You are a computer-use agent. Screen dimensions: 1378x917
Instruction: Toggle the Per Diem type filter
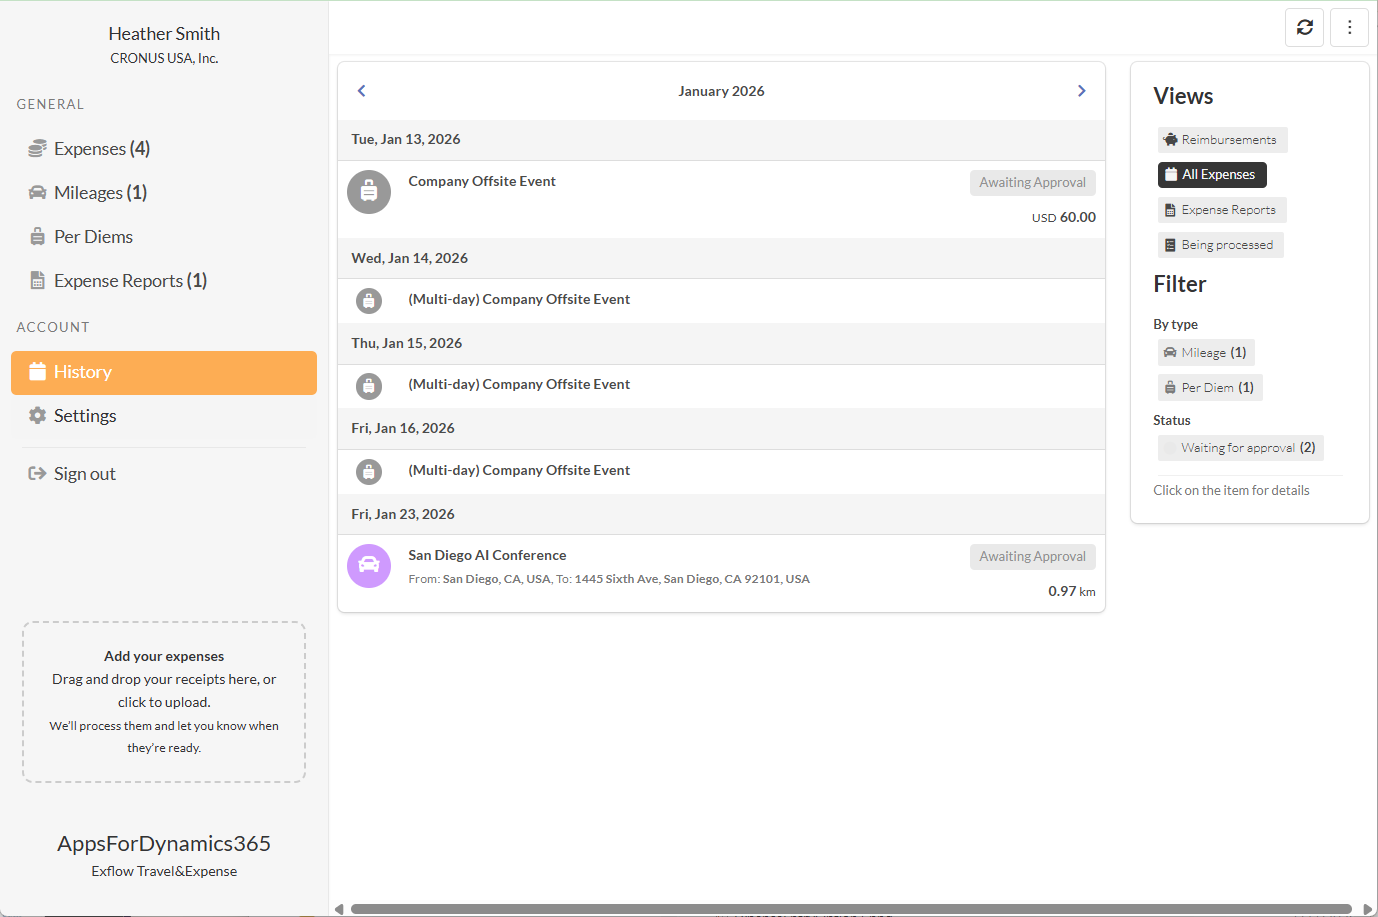[x=1209, y=388]
